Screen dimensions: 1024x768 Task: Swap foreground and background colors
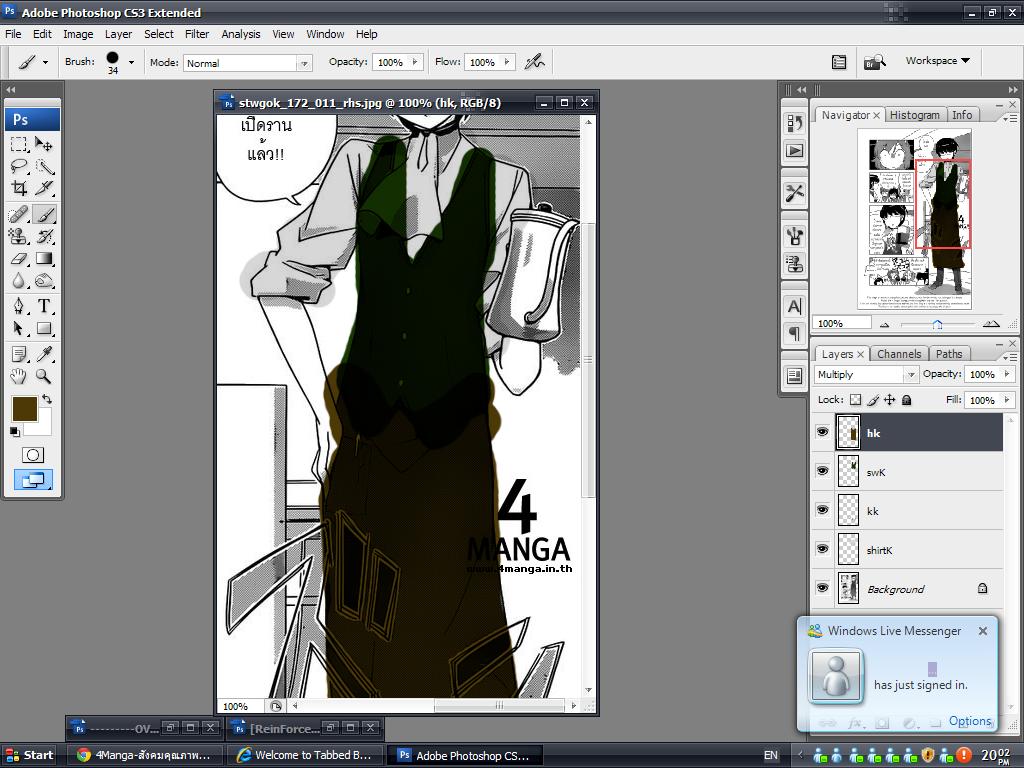(47, 398)
